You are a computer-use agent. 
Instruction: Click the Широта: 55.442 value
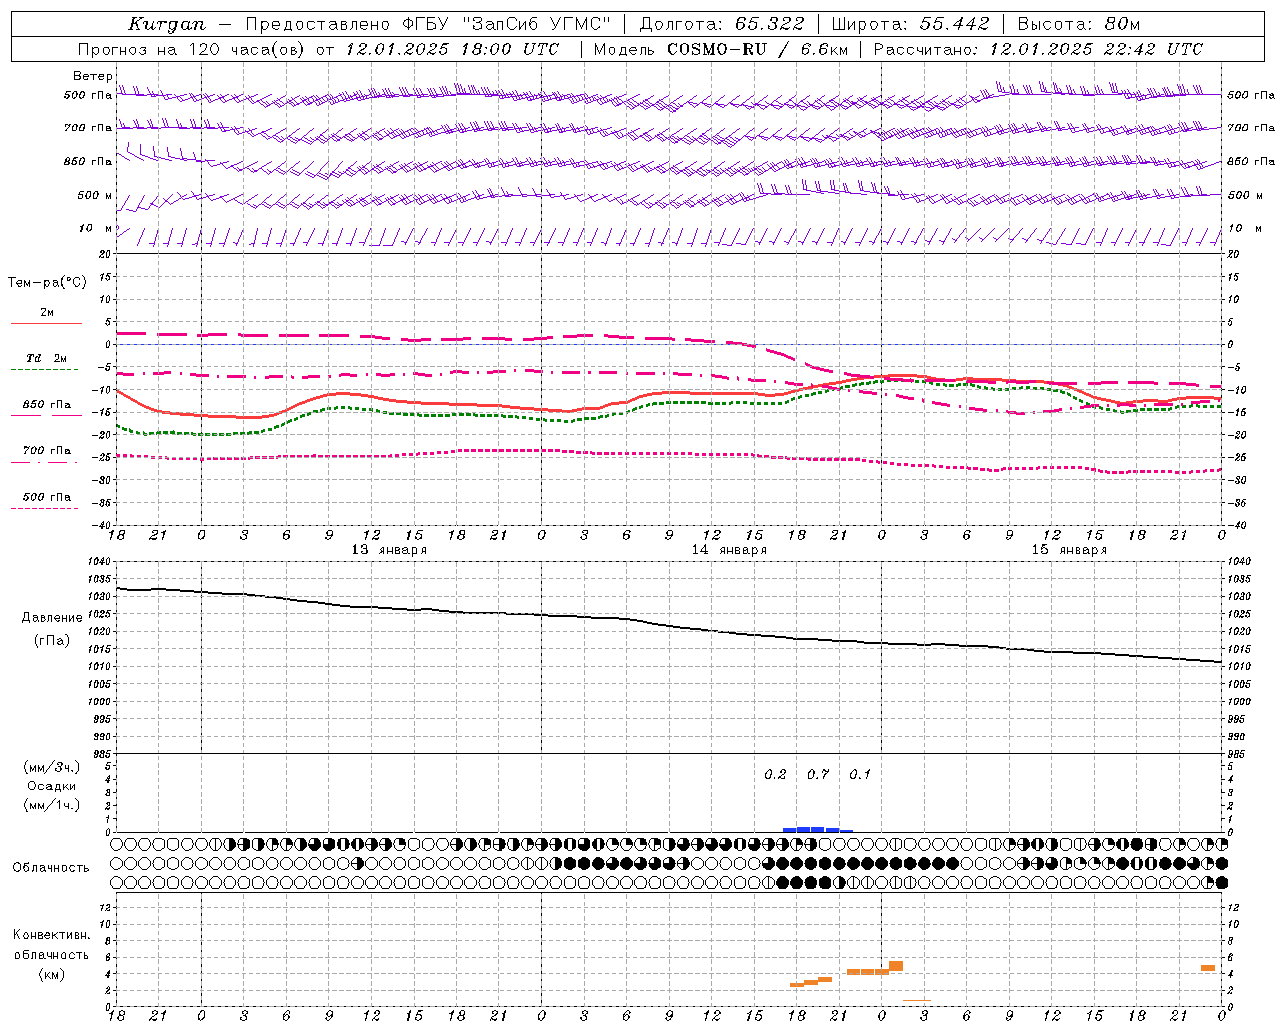tap(910, 24)
